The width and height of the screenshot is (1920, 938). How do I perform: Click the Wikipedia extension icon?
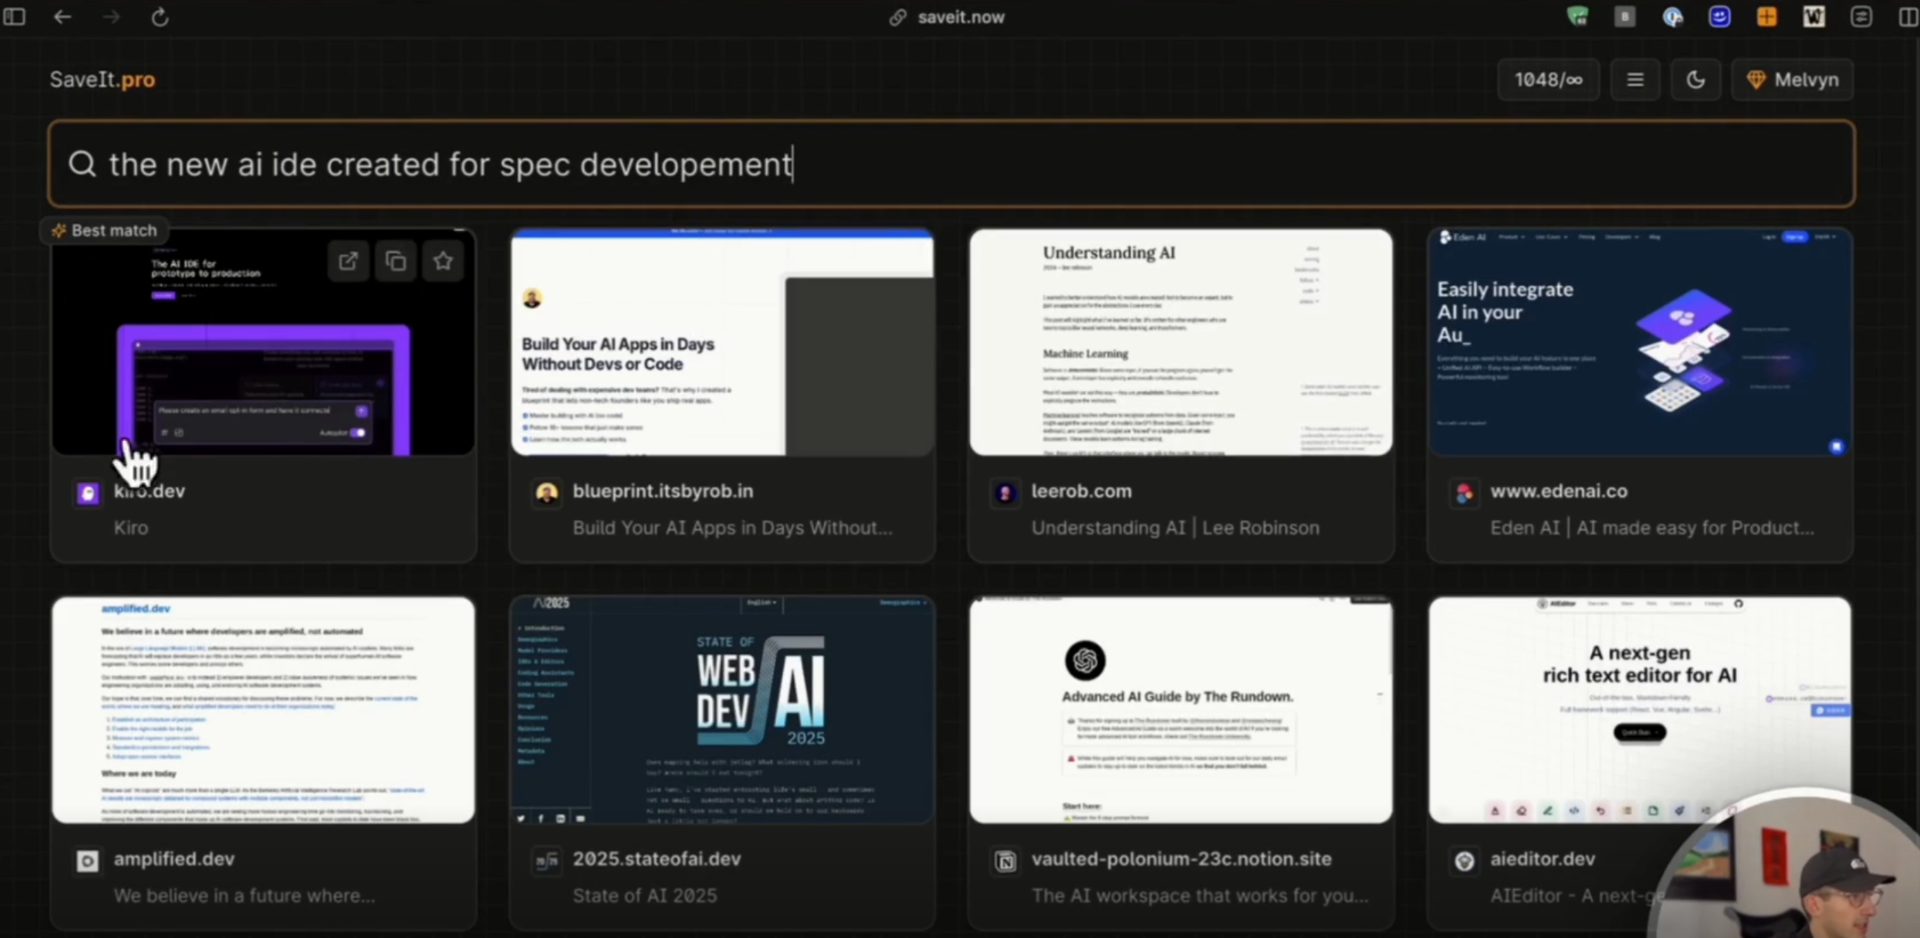coord(1815,17)
